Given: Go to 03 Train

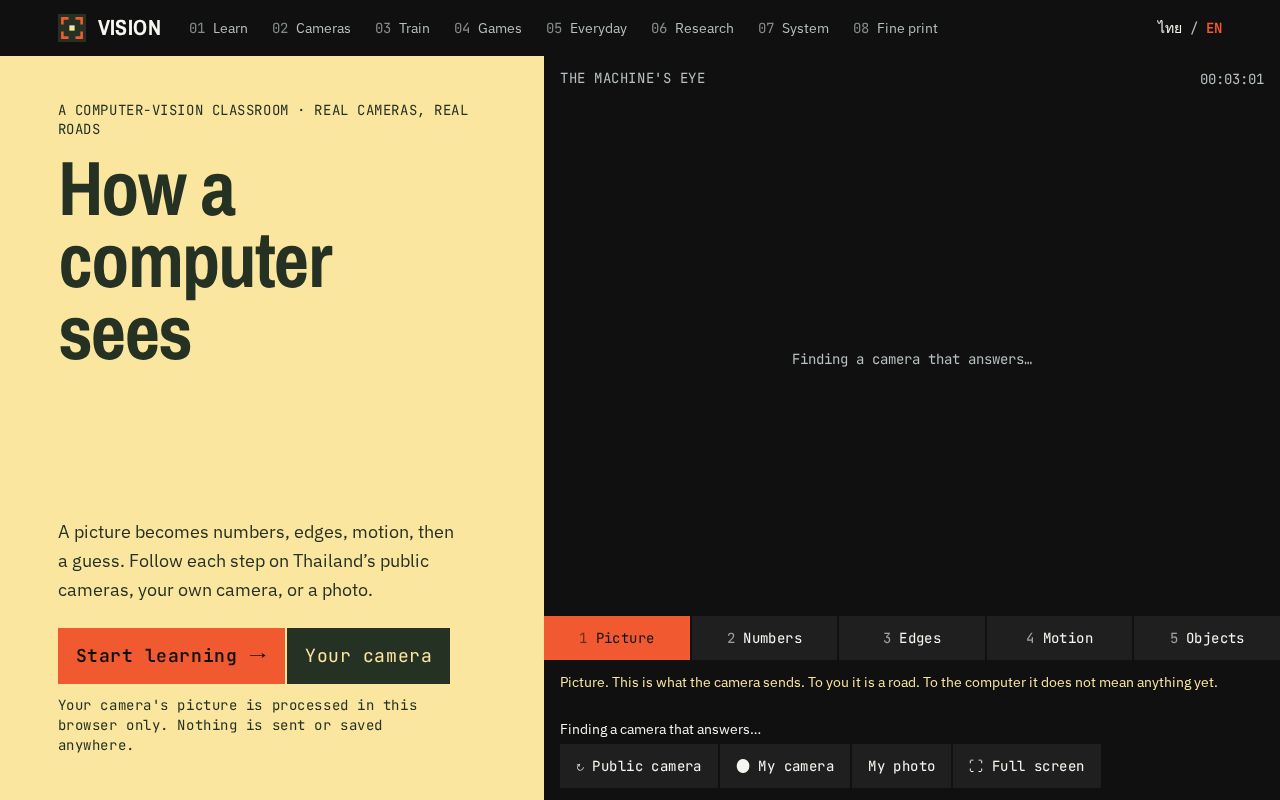Looking at the screenshot, I should pos(402,28).
